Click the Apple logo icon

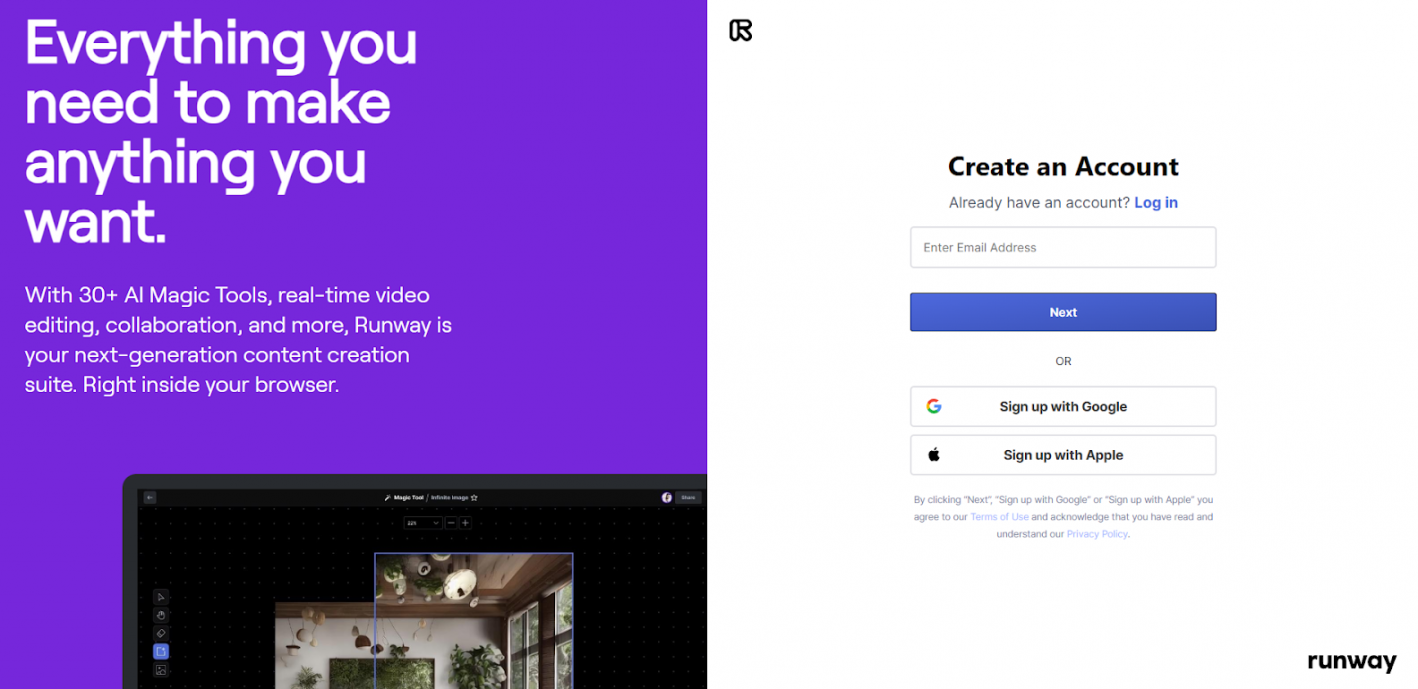click(x=934, y=454)
